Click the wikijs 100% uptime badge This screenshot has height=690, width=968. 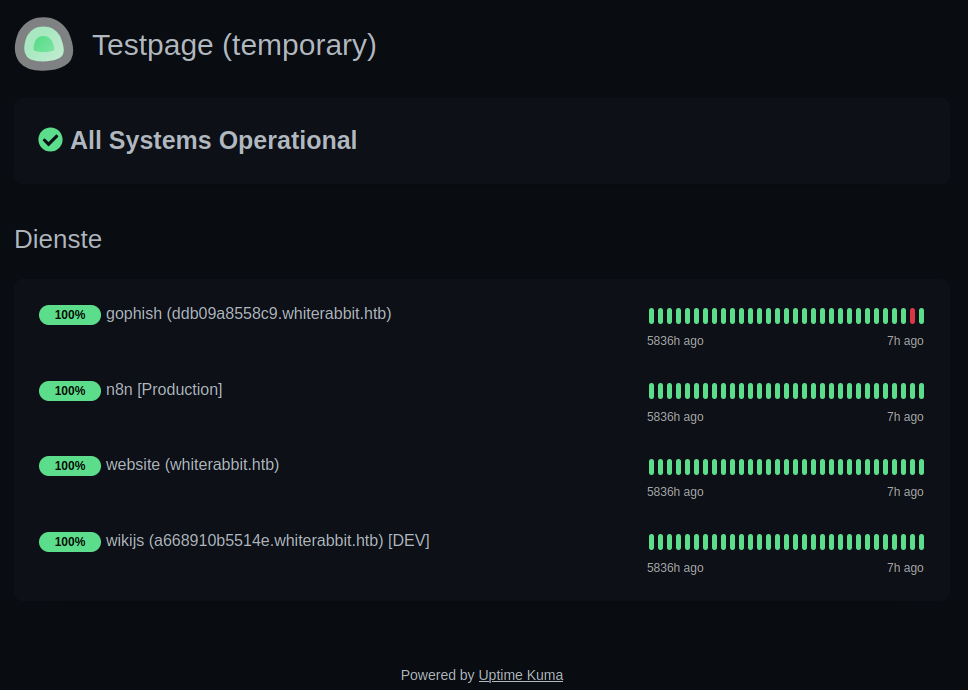tap(70, 542)
